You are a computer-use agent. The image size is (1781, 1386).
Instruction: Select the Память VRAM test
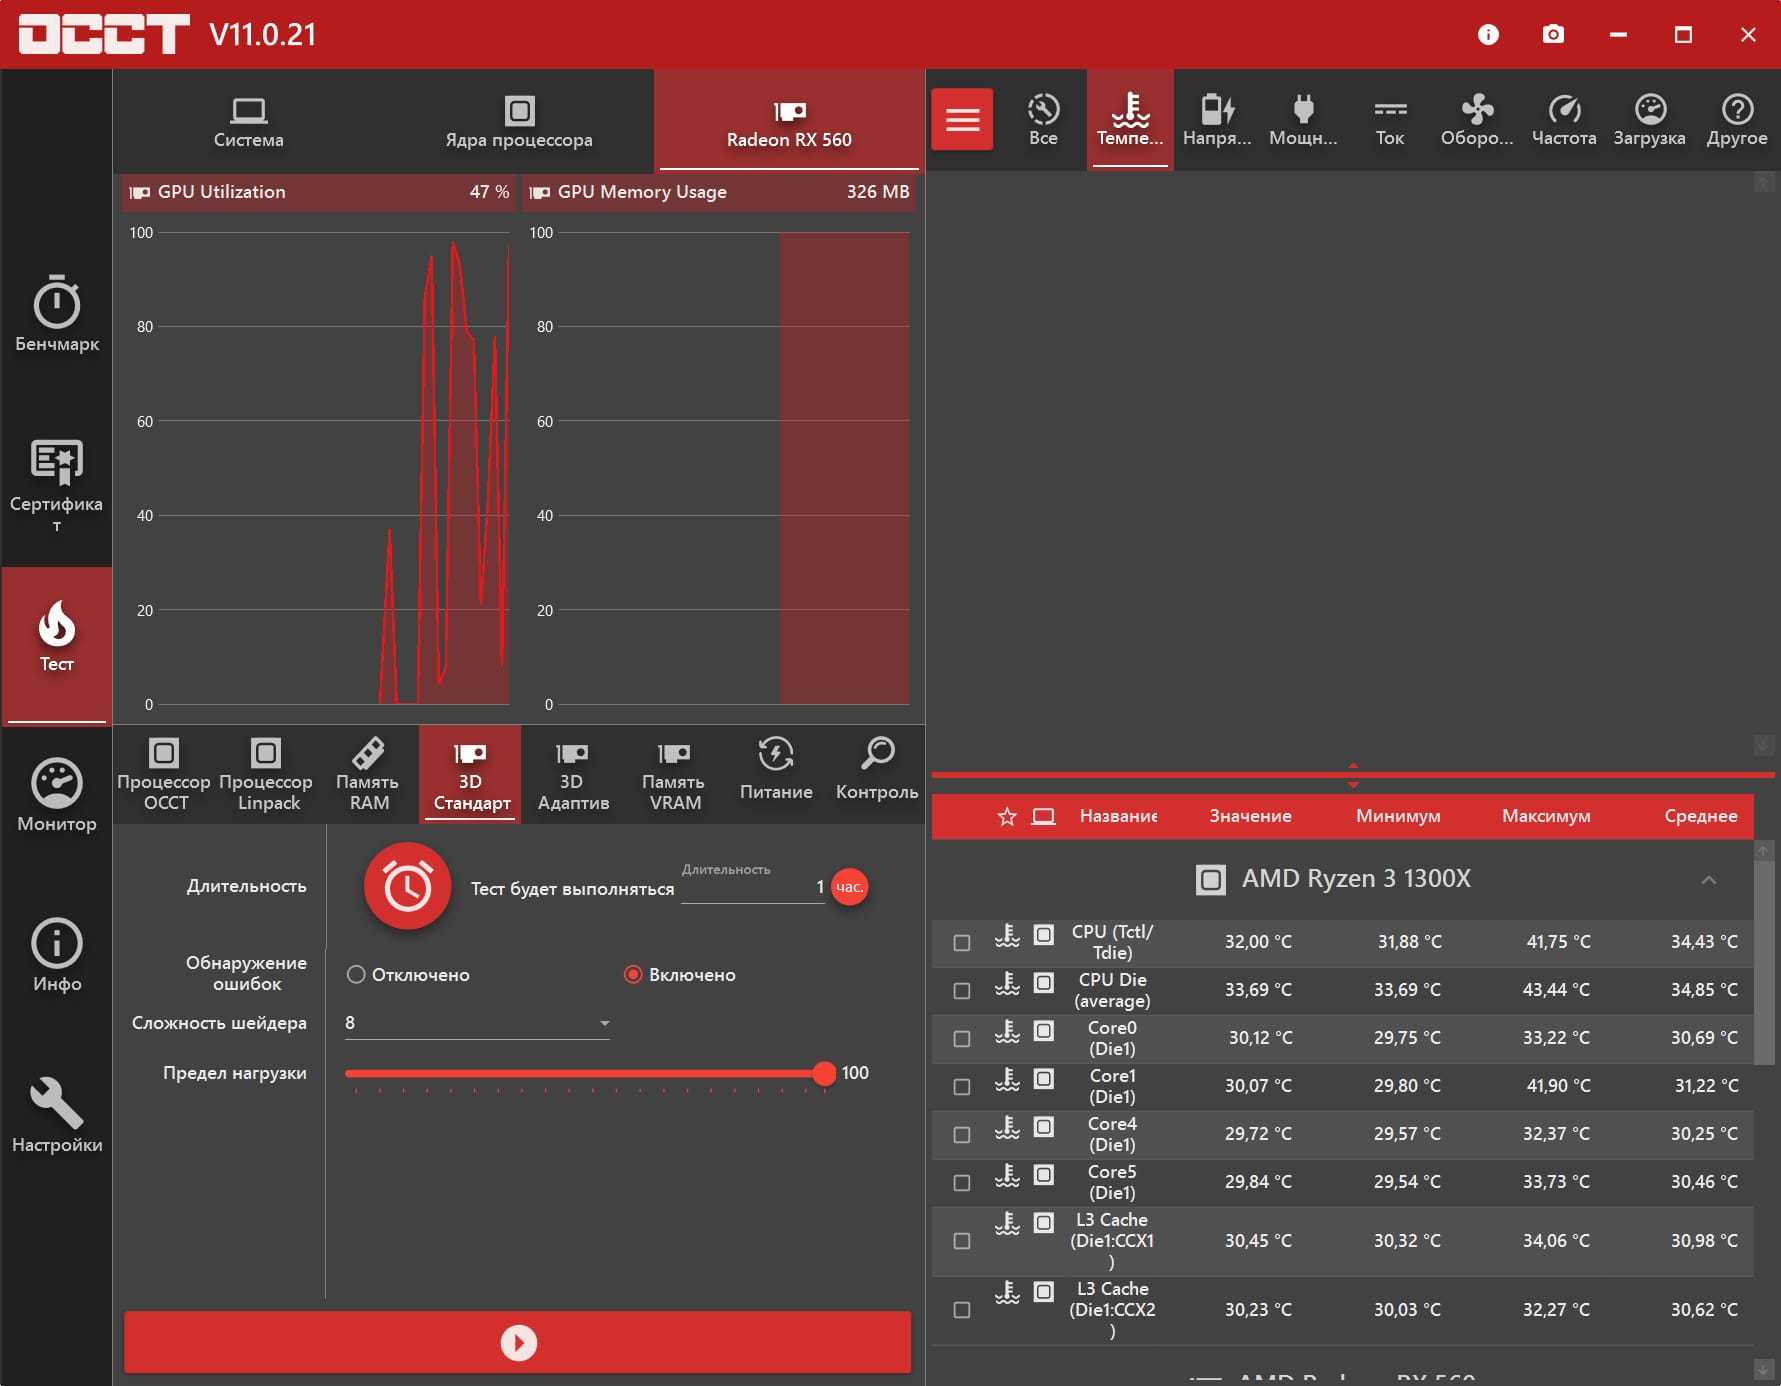(x=674, y=774)
